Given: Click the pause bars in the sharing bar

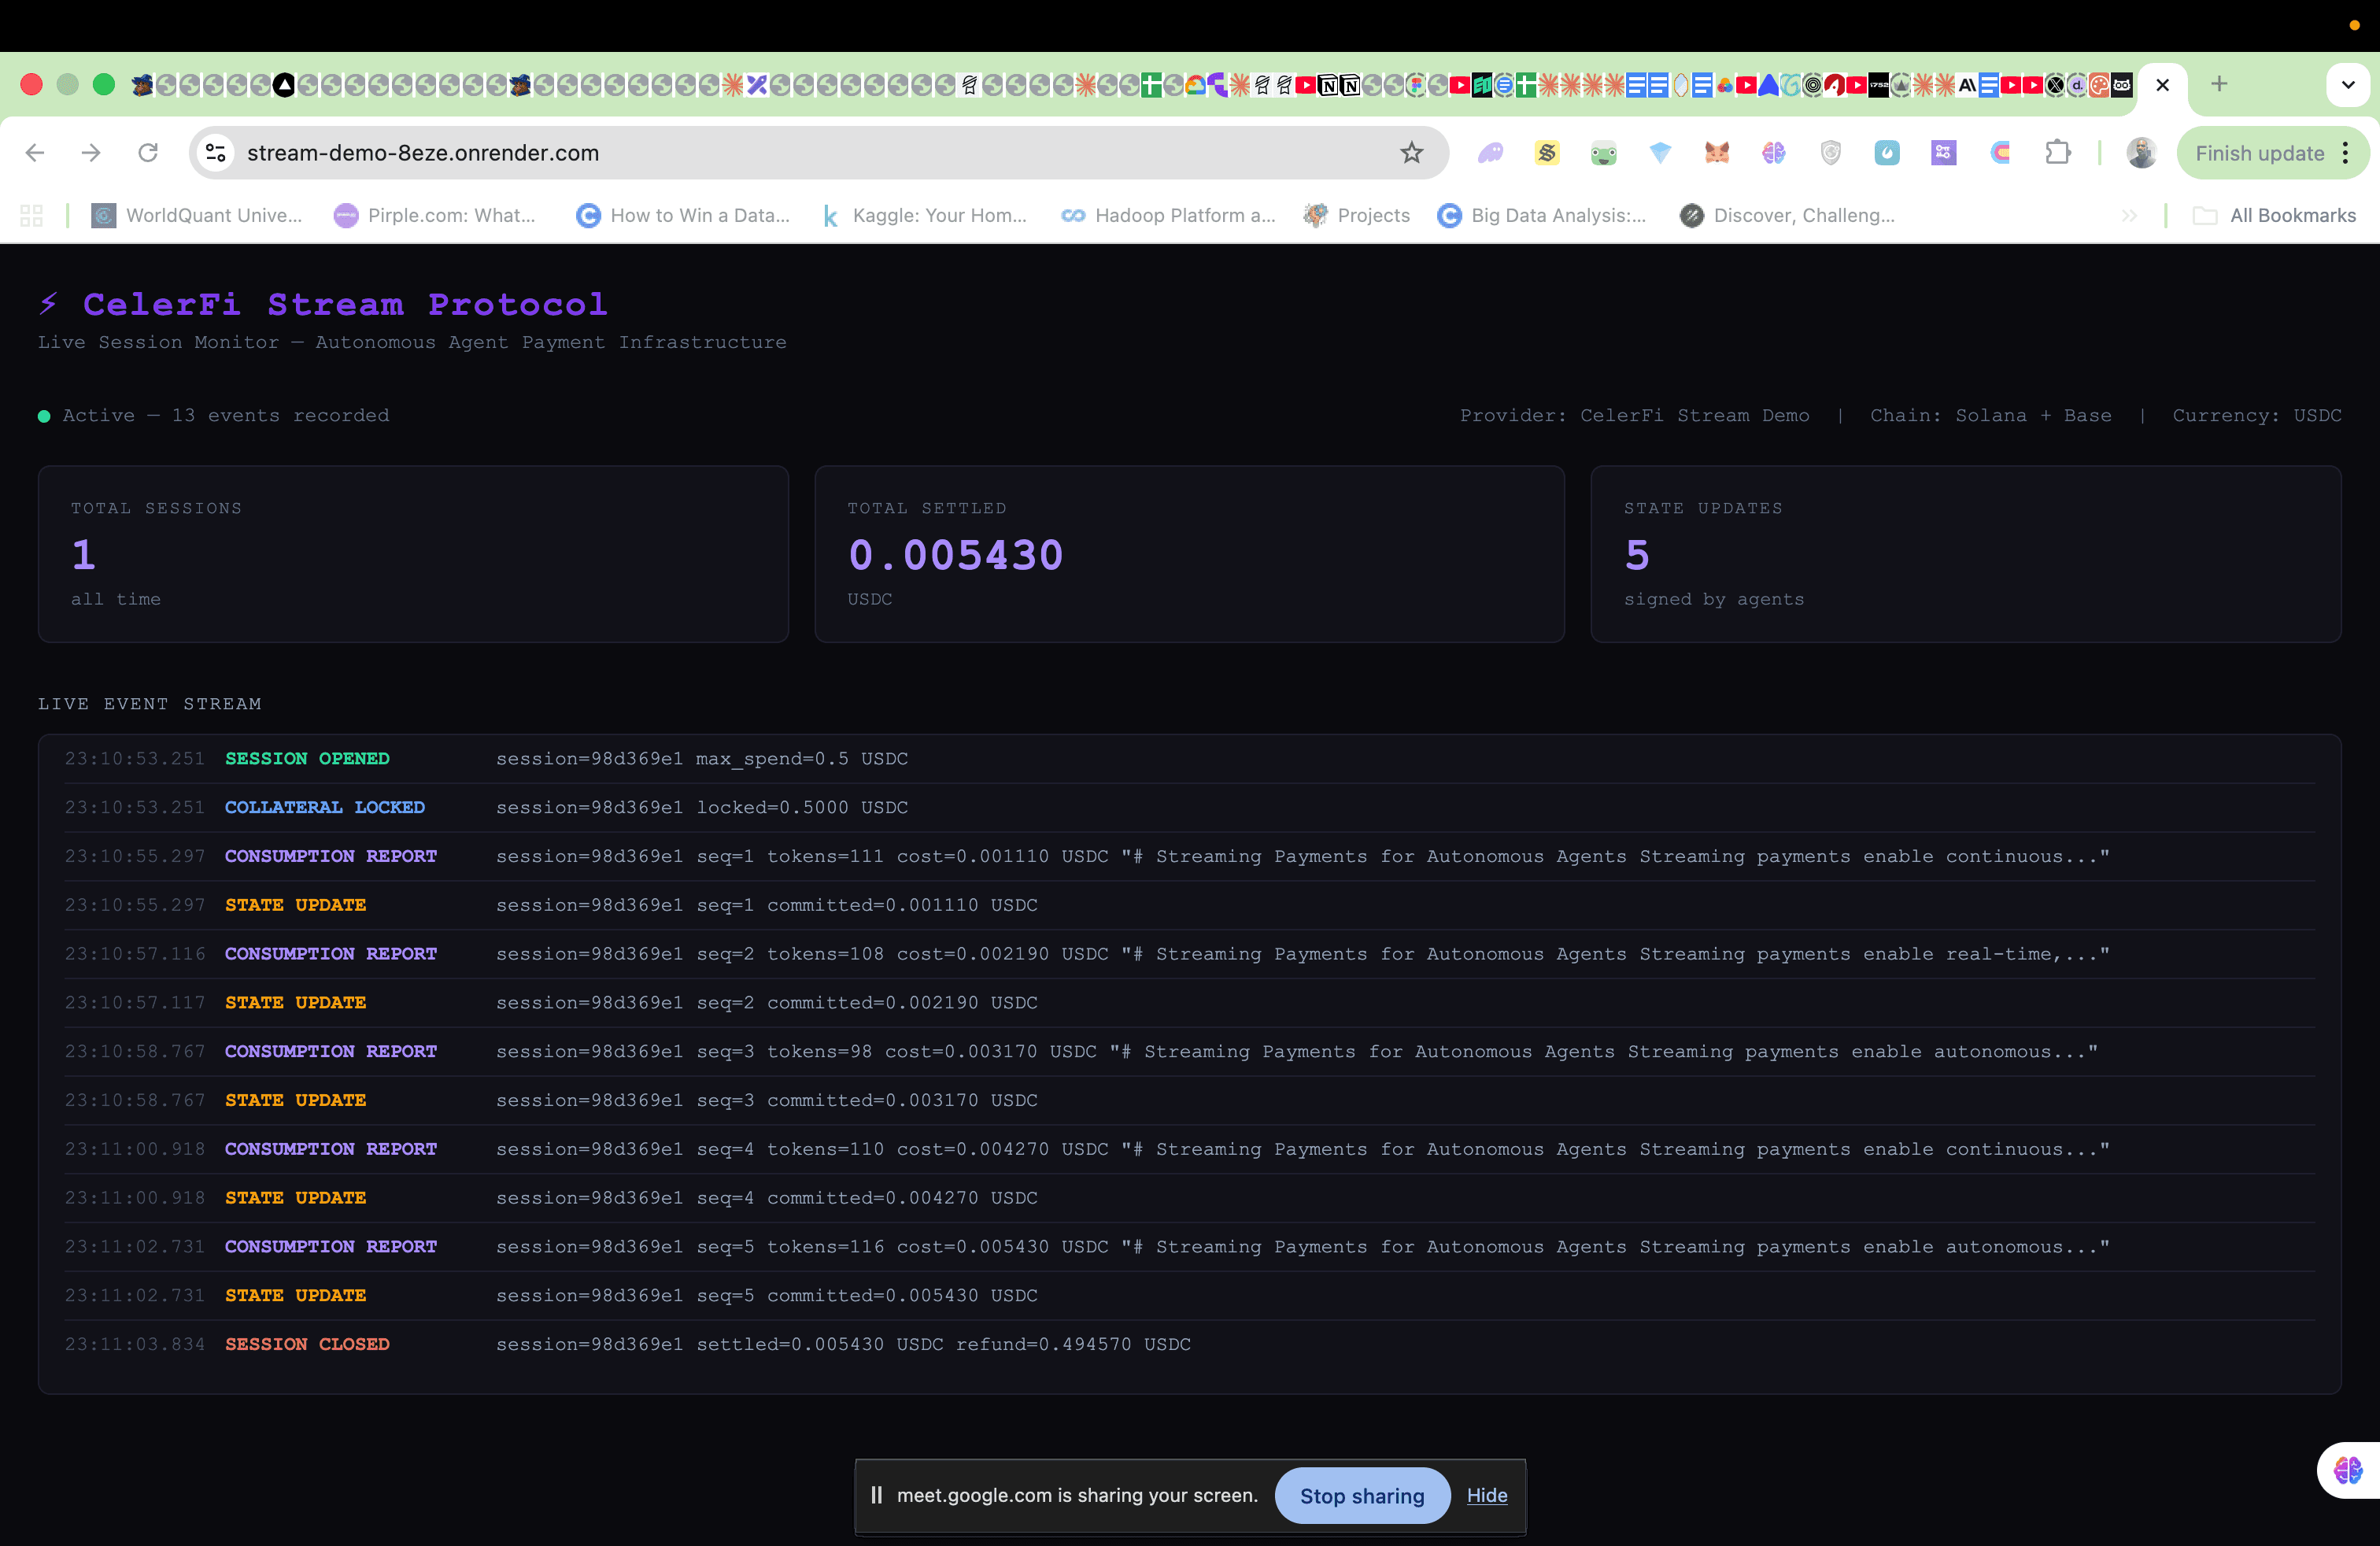Looking at the screenshot, I should 876,1495.
